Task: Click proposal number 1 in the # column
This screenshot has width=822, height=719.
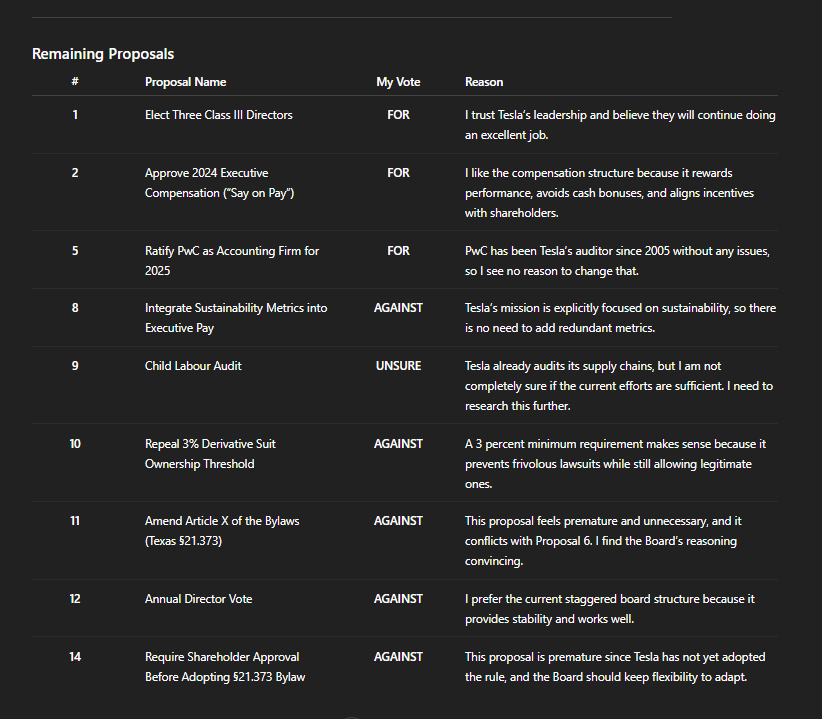Action: 75,115
